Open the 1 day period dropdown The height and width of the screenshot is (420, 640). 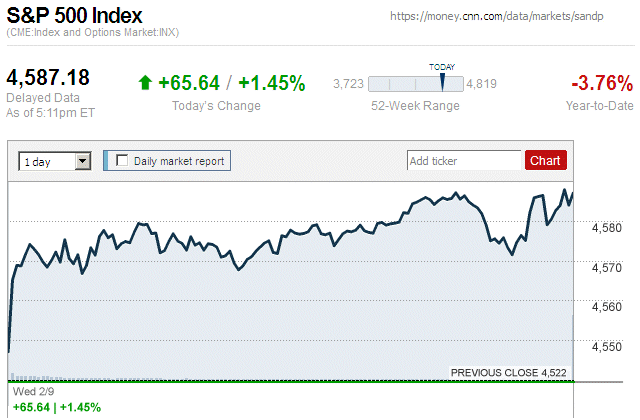click(55, 160)
